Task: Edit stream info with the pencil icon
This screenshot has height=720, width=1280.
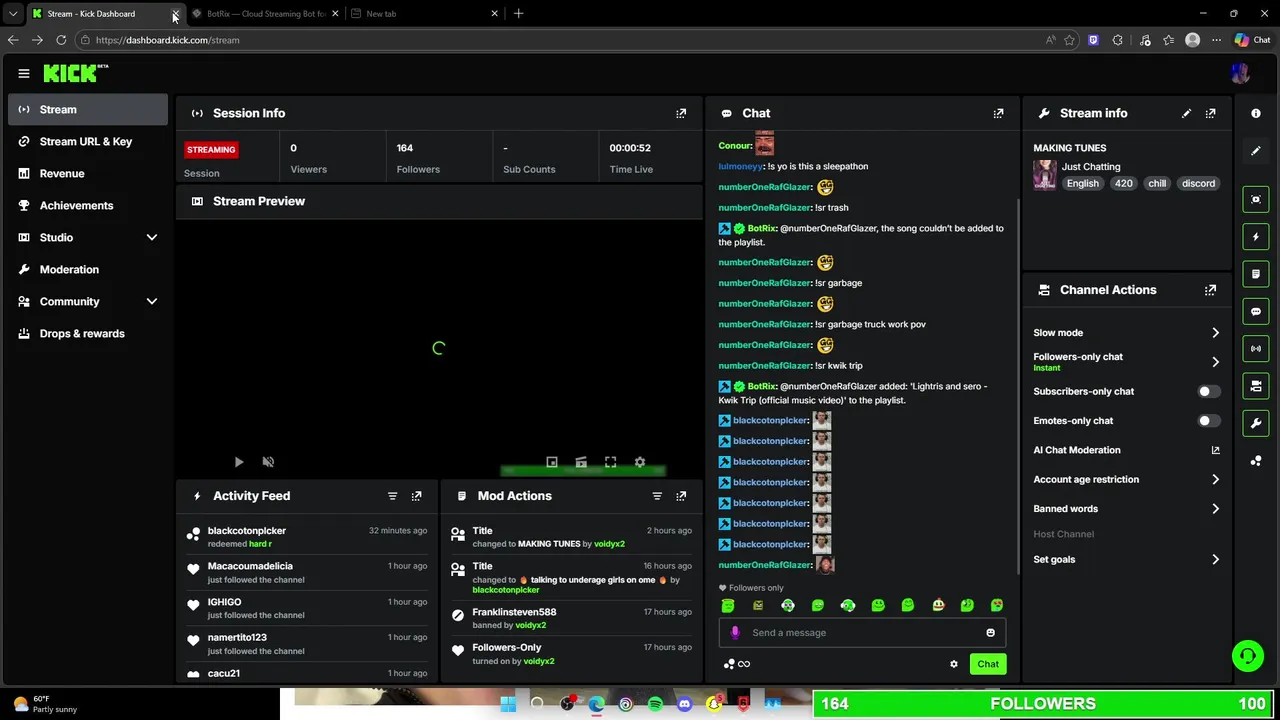Action: (1186, 113)
